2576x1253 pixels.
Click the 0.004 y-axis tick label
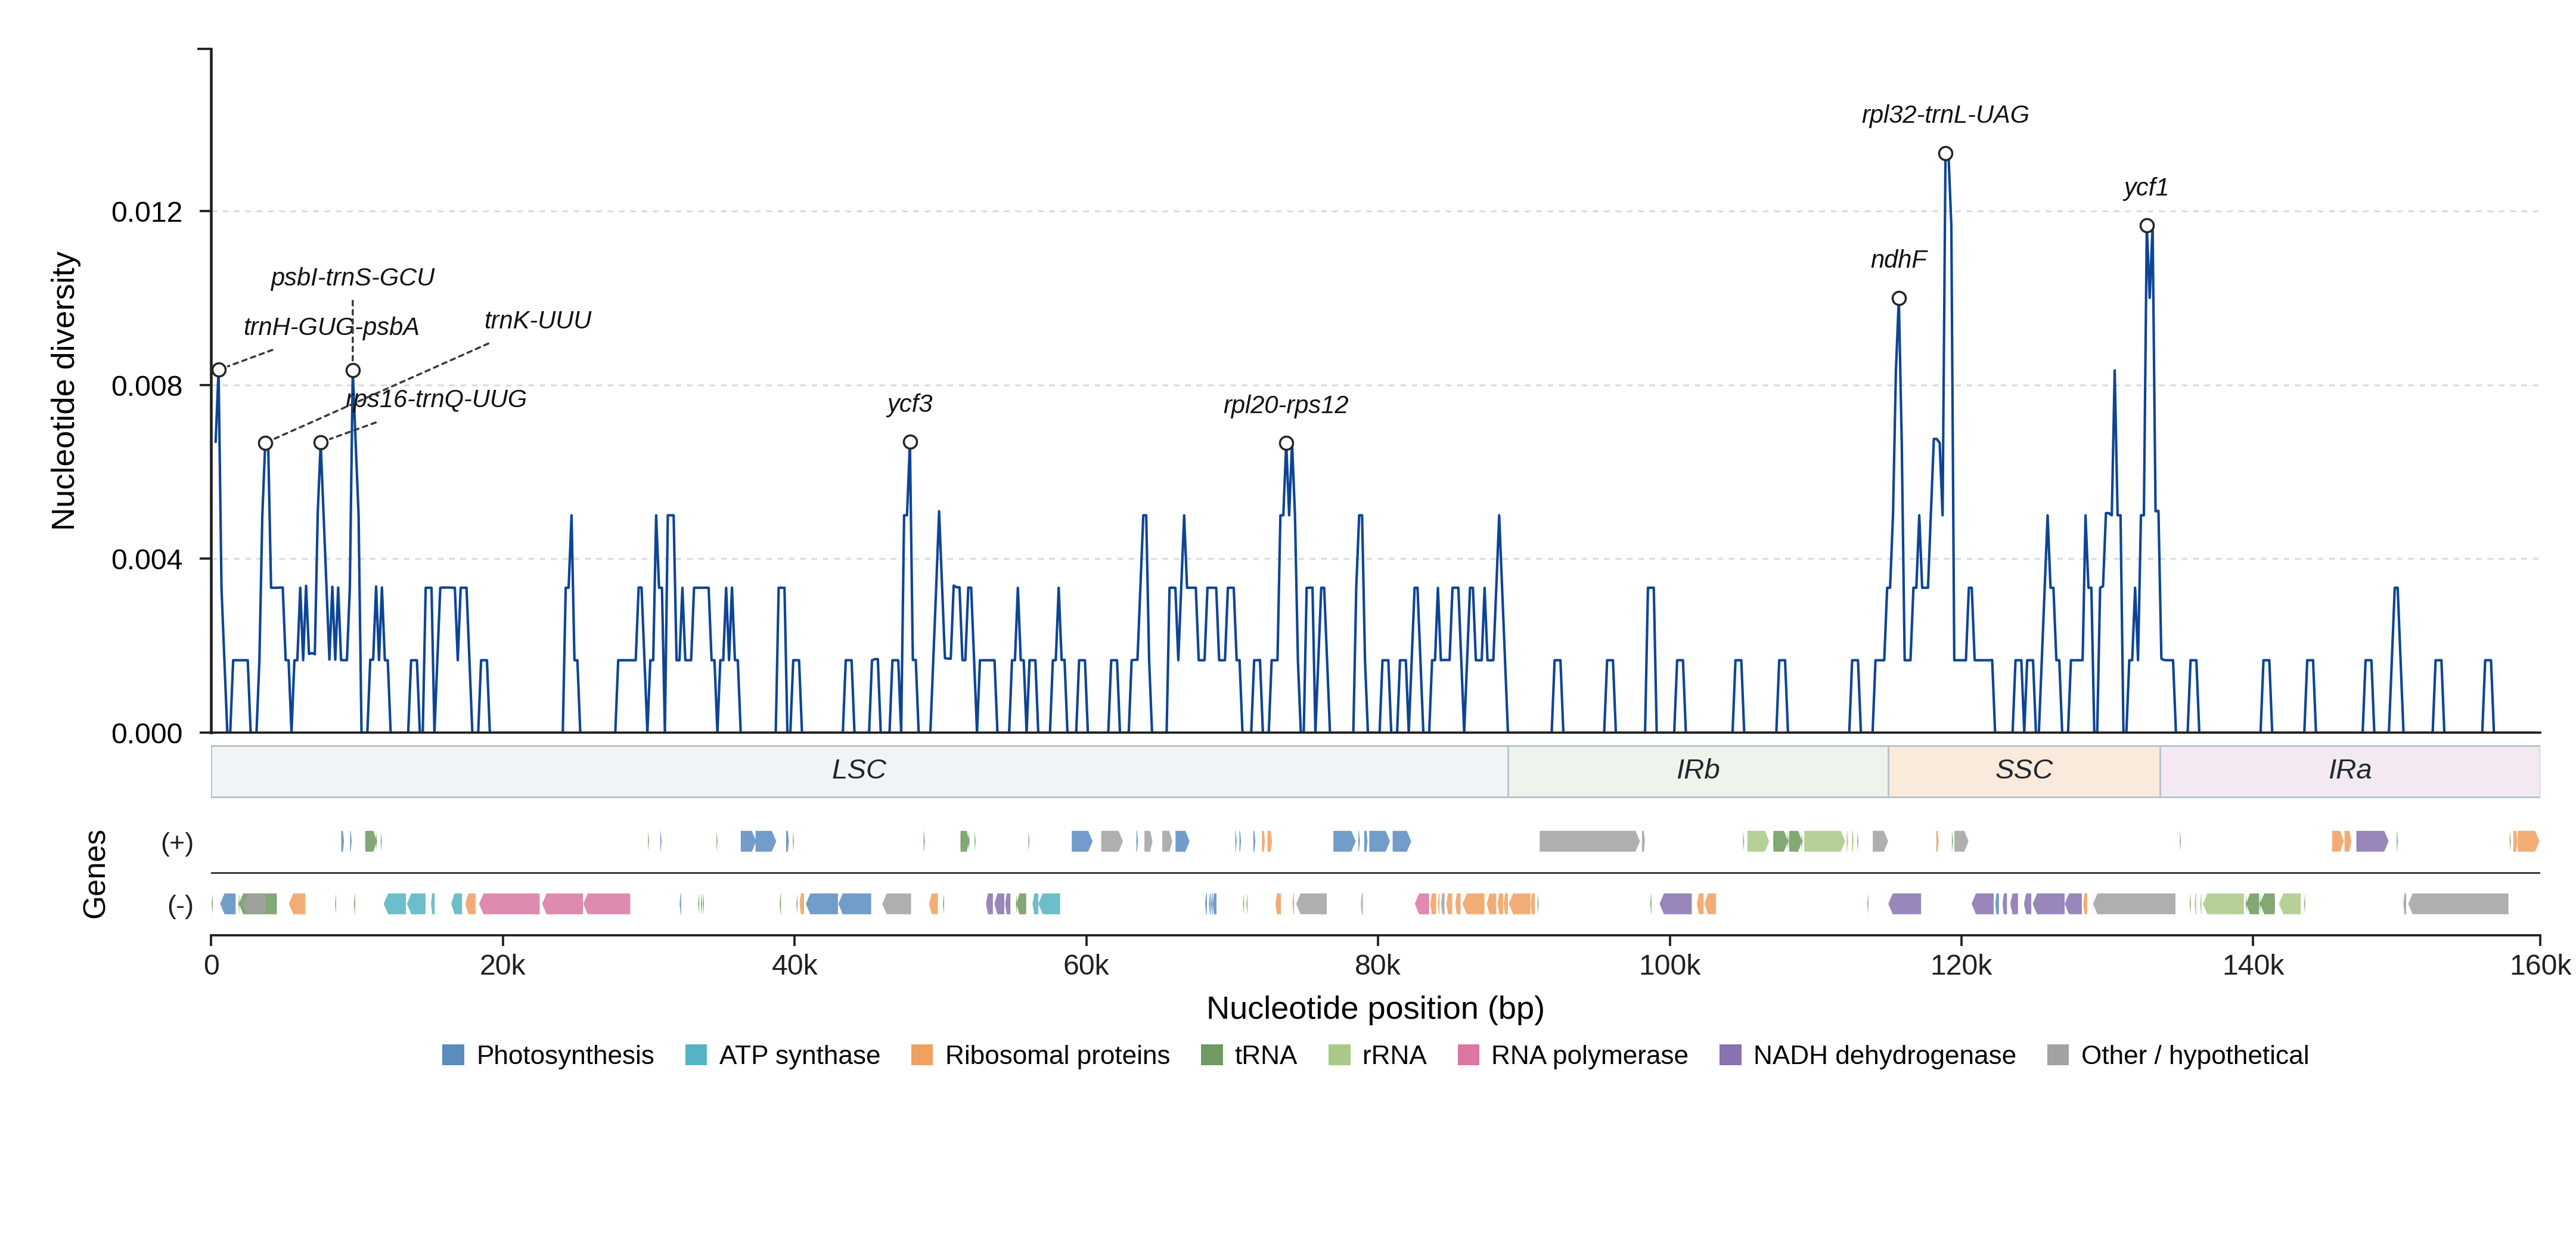click(147, 560)
